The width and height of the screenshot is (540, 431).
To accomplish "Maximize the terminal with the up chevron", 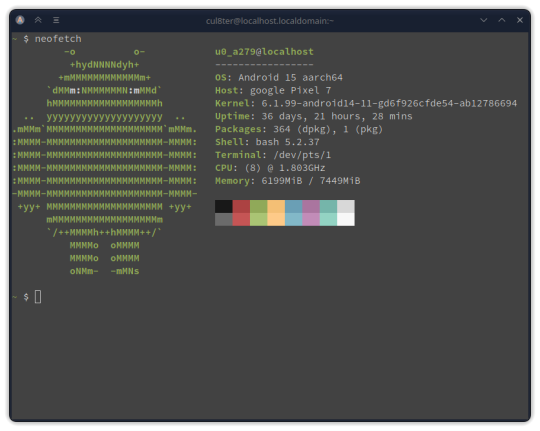I will click(502, 20).
